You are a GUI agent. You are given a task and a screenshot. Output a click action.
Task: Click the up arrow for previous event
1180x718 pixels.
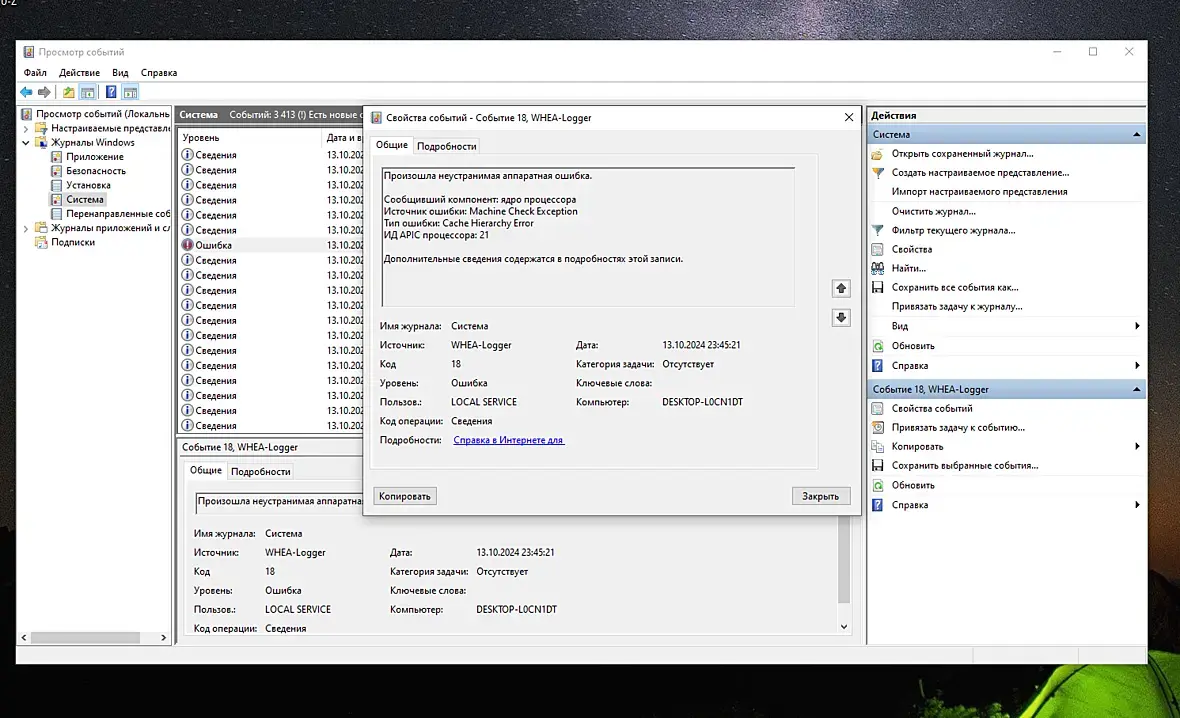coord(841,288)
